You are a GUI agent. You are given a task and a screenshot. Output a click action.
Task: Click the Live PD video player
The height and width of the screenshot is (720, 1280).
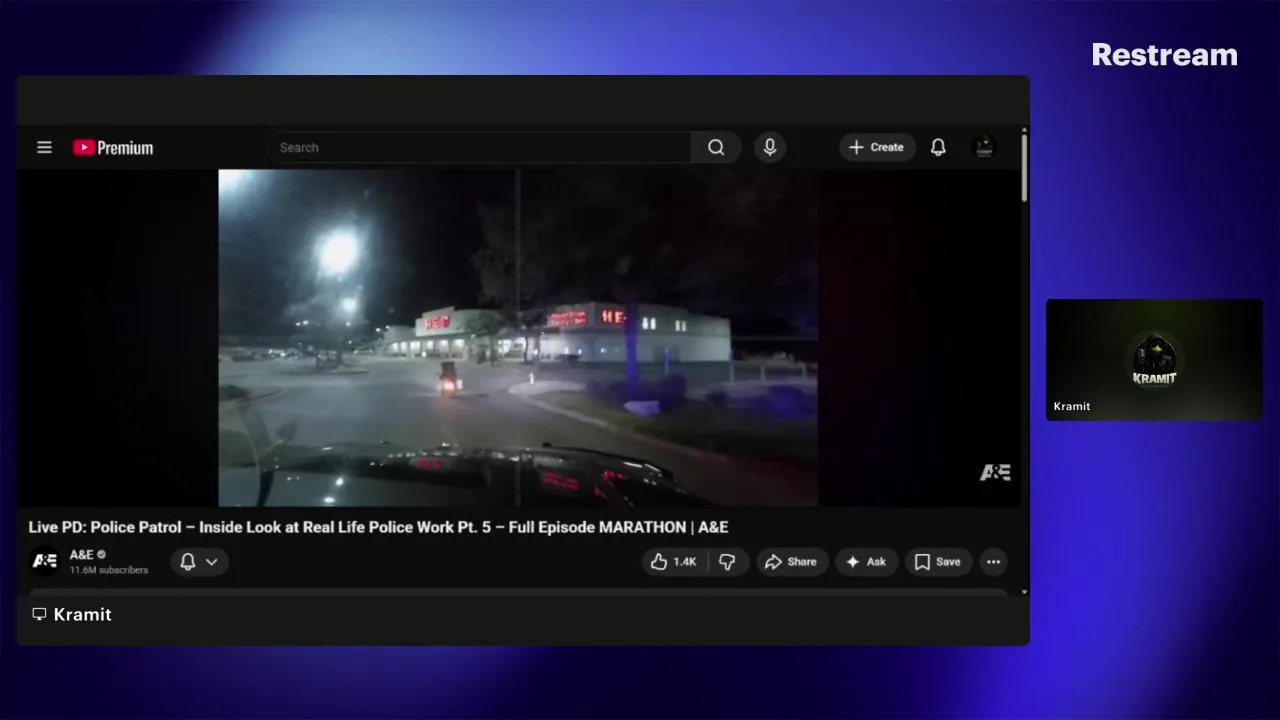pyautogui.click(x=518, y=337)
